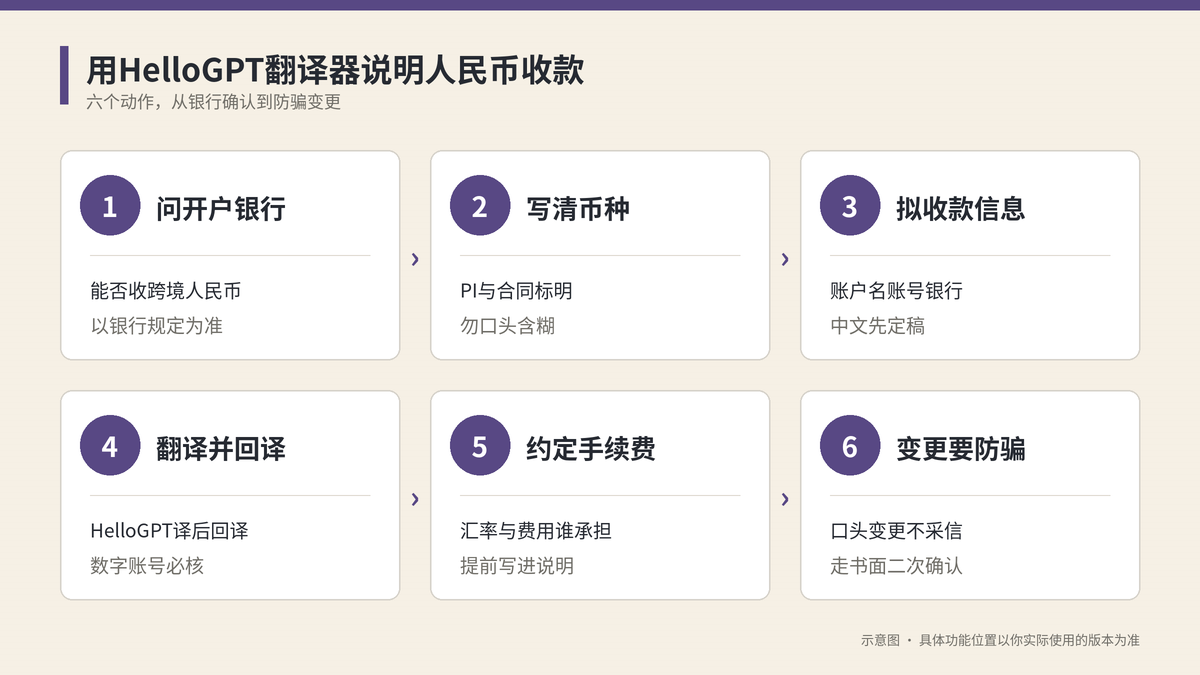Click the heading '翻译并回译'
Image resolution: width=1200 pixels, height=675 pixels.
point(221,448)
